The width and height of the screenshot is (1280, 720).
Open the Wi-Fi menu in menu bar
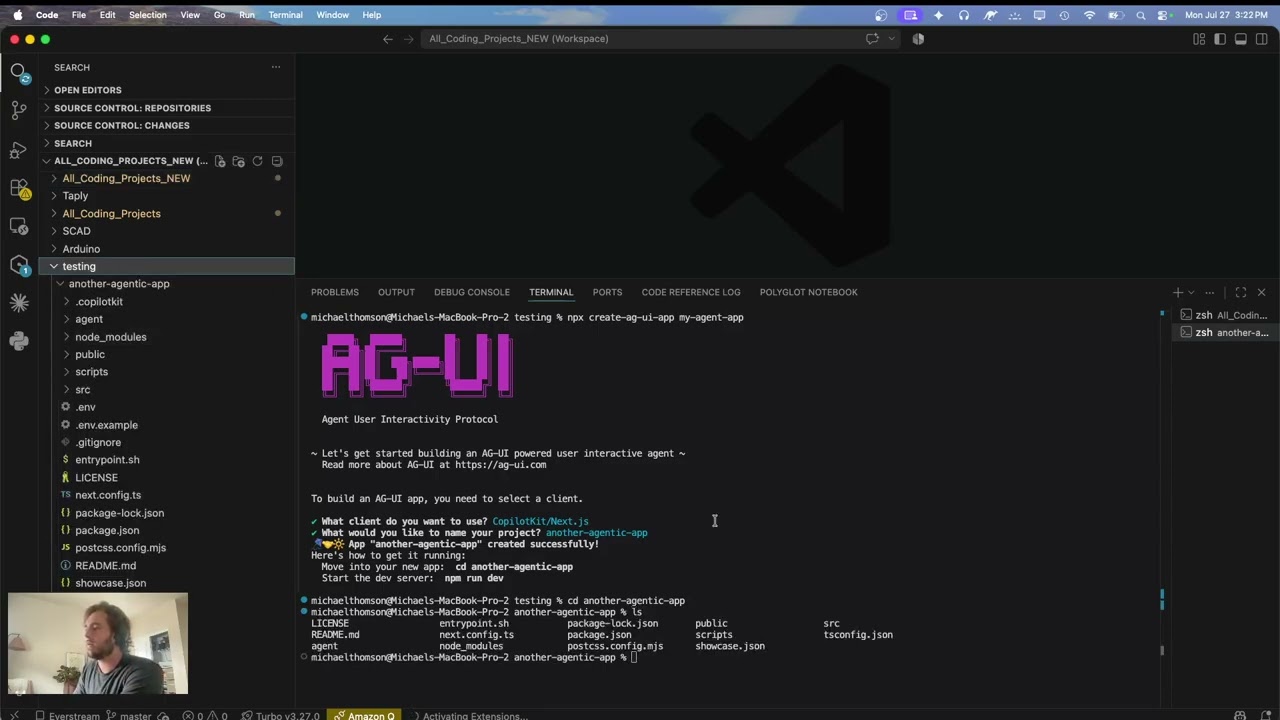click(1089, 15)
